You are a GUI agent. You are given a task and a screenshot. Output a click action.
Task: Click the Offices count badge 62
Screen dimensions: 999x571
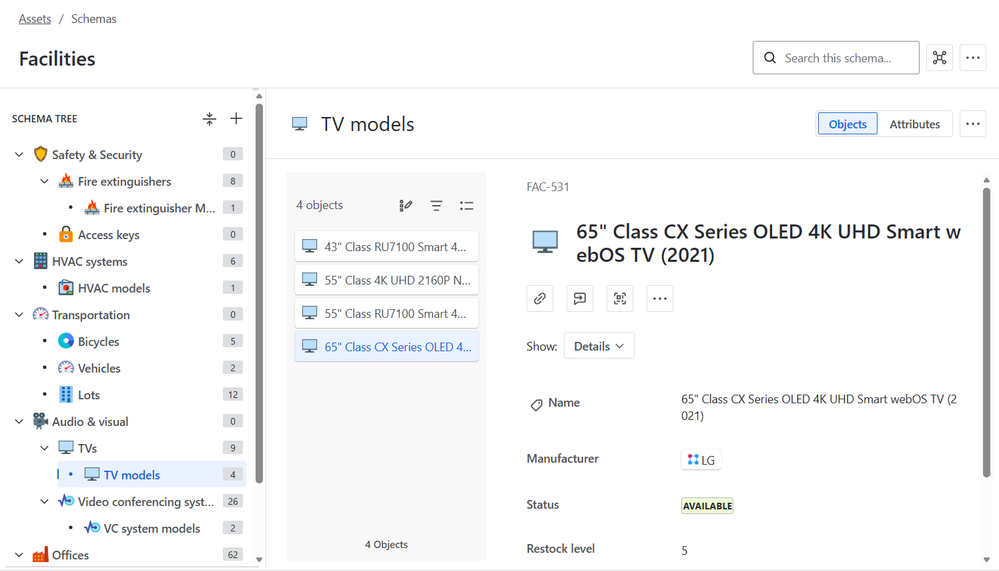click(x=233, y=554)
